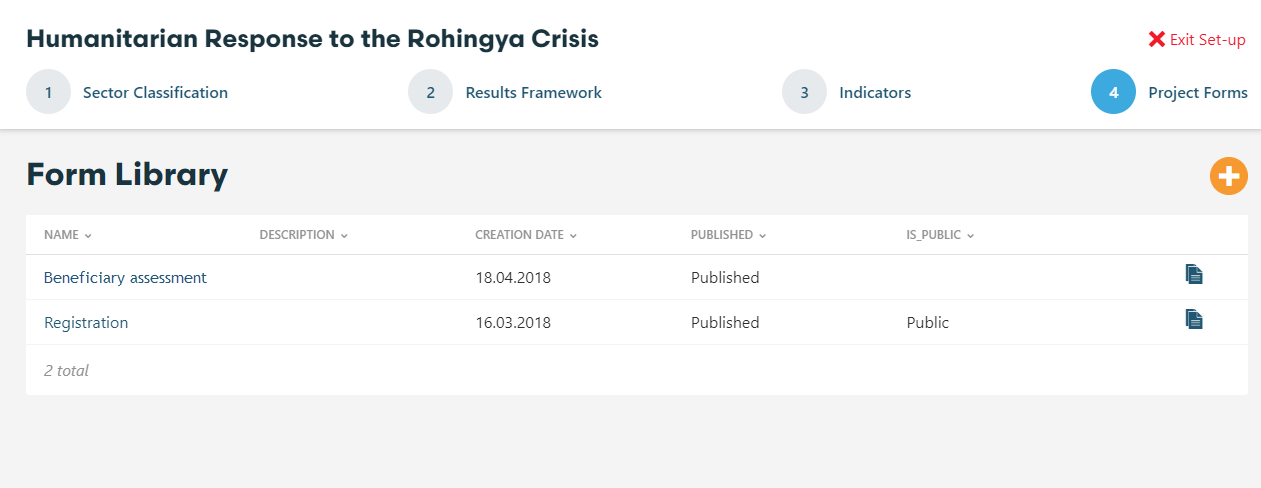Click the orange add new form button

tap(1228, 176)
